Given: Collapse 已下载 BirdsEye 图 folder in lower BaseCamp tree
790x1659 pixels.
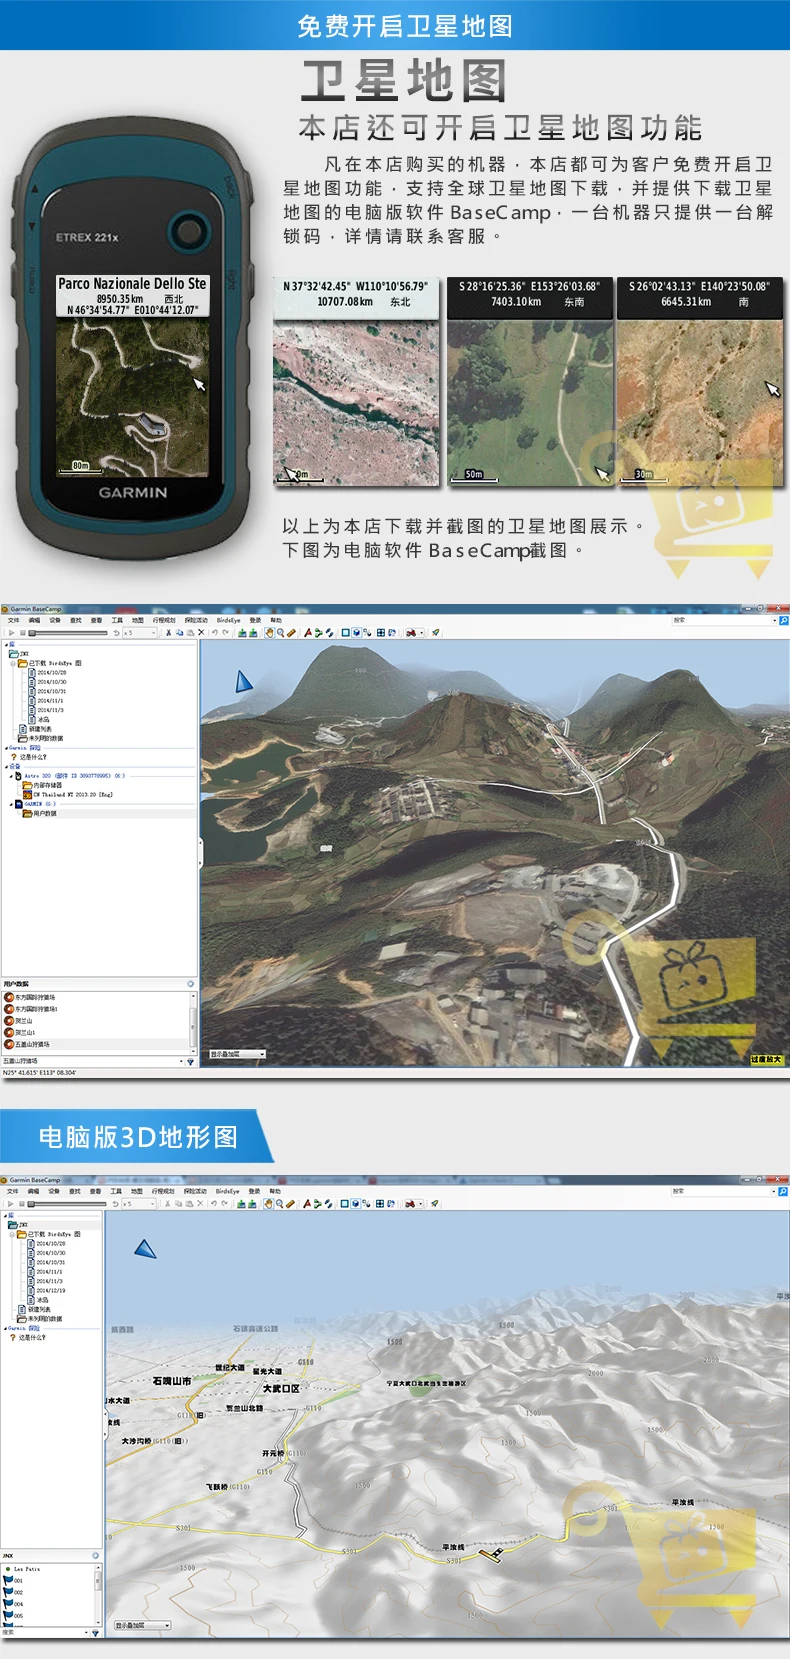Looking at the screenshot, I should (x=12, y=1234).
